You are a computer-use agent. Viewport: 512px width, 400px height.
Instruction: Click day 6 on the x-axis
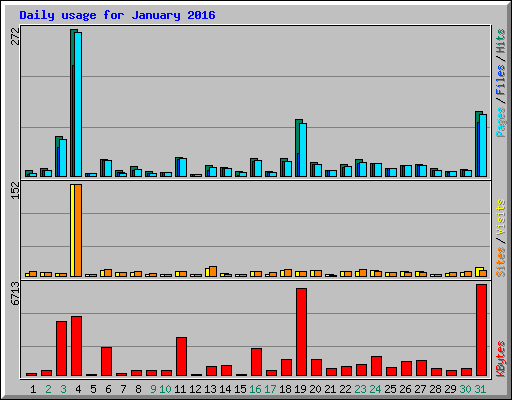pos(108,389)
